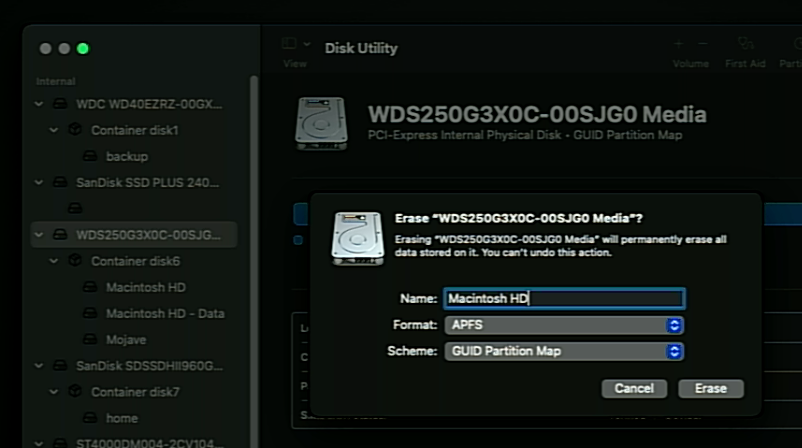Select the backup volume icon

[90, 156]
